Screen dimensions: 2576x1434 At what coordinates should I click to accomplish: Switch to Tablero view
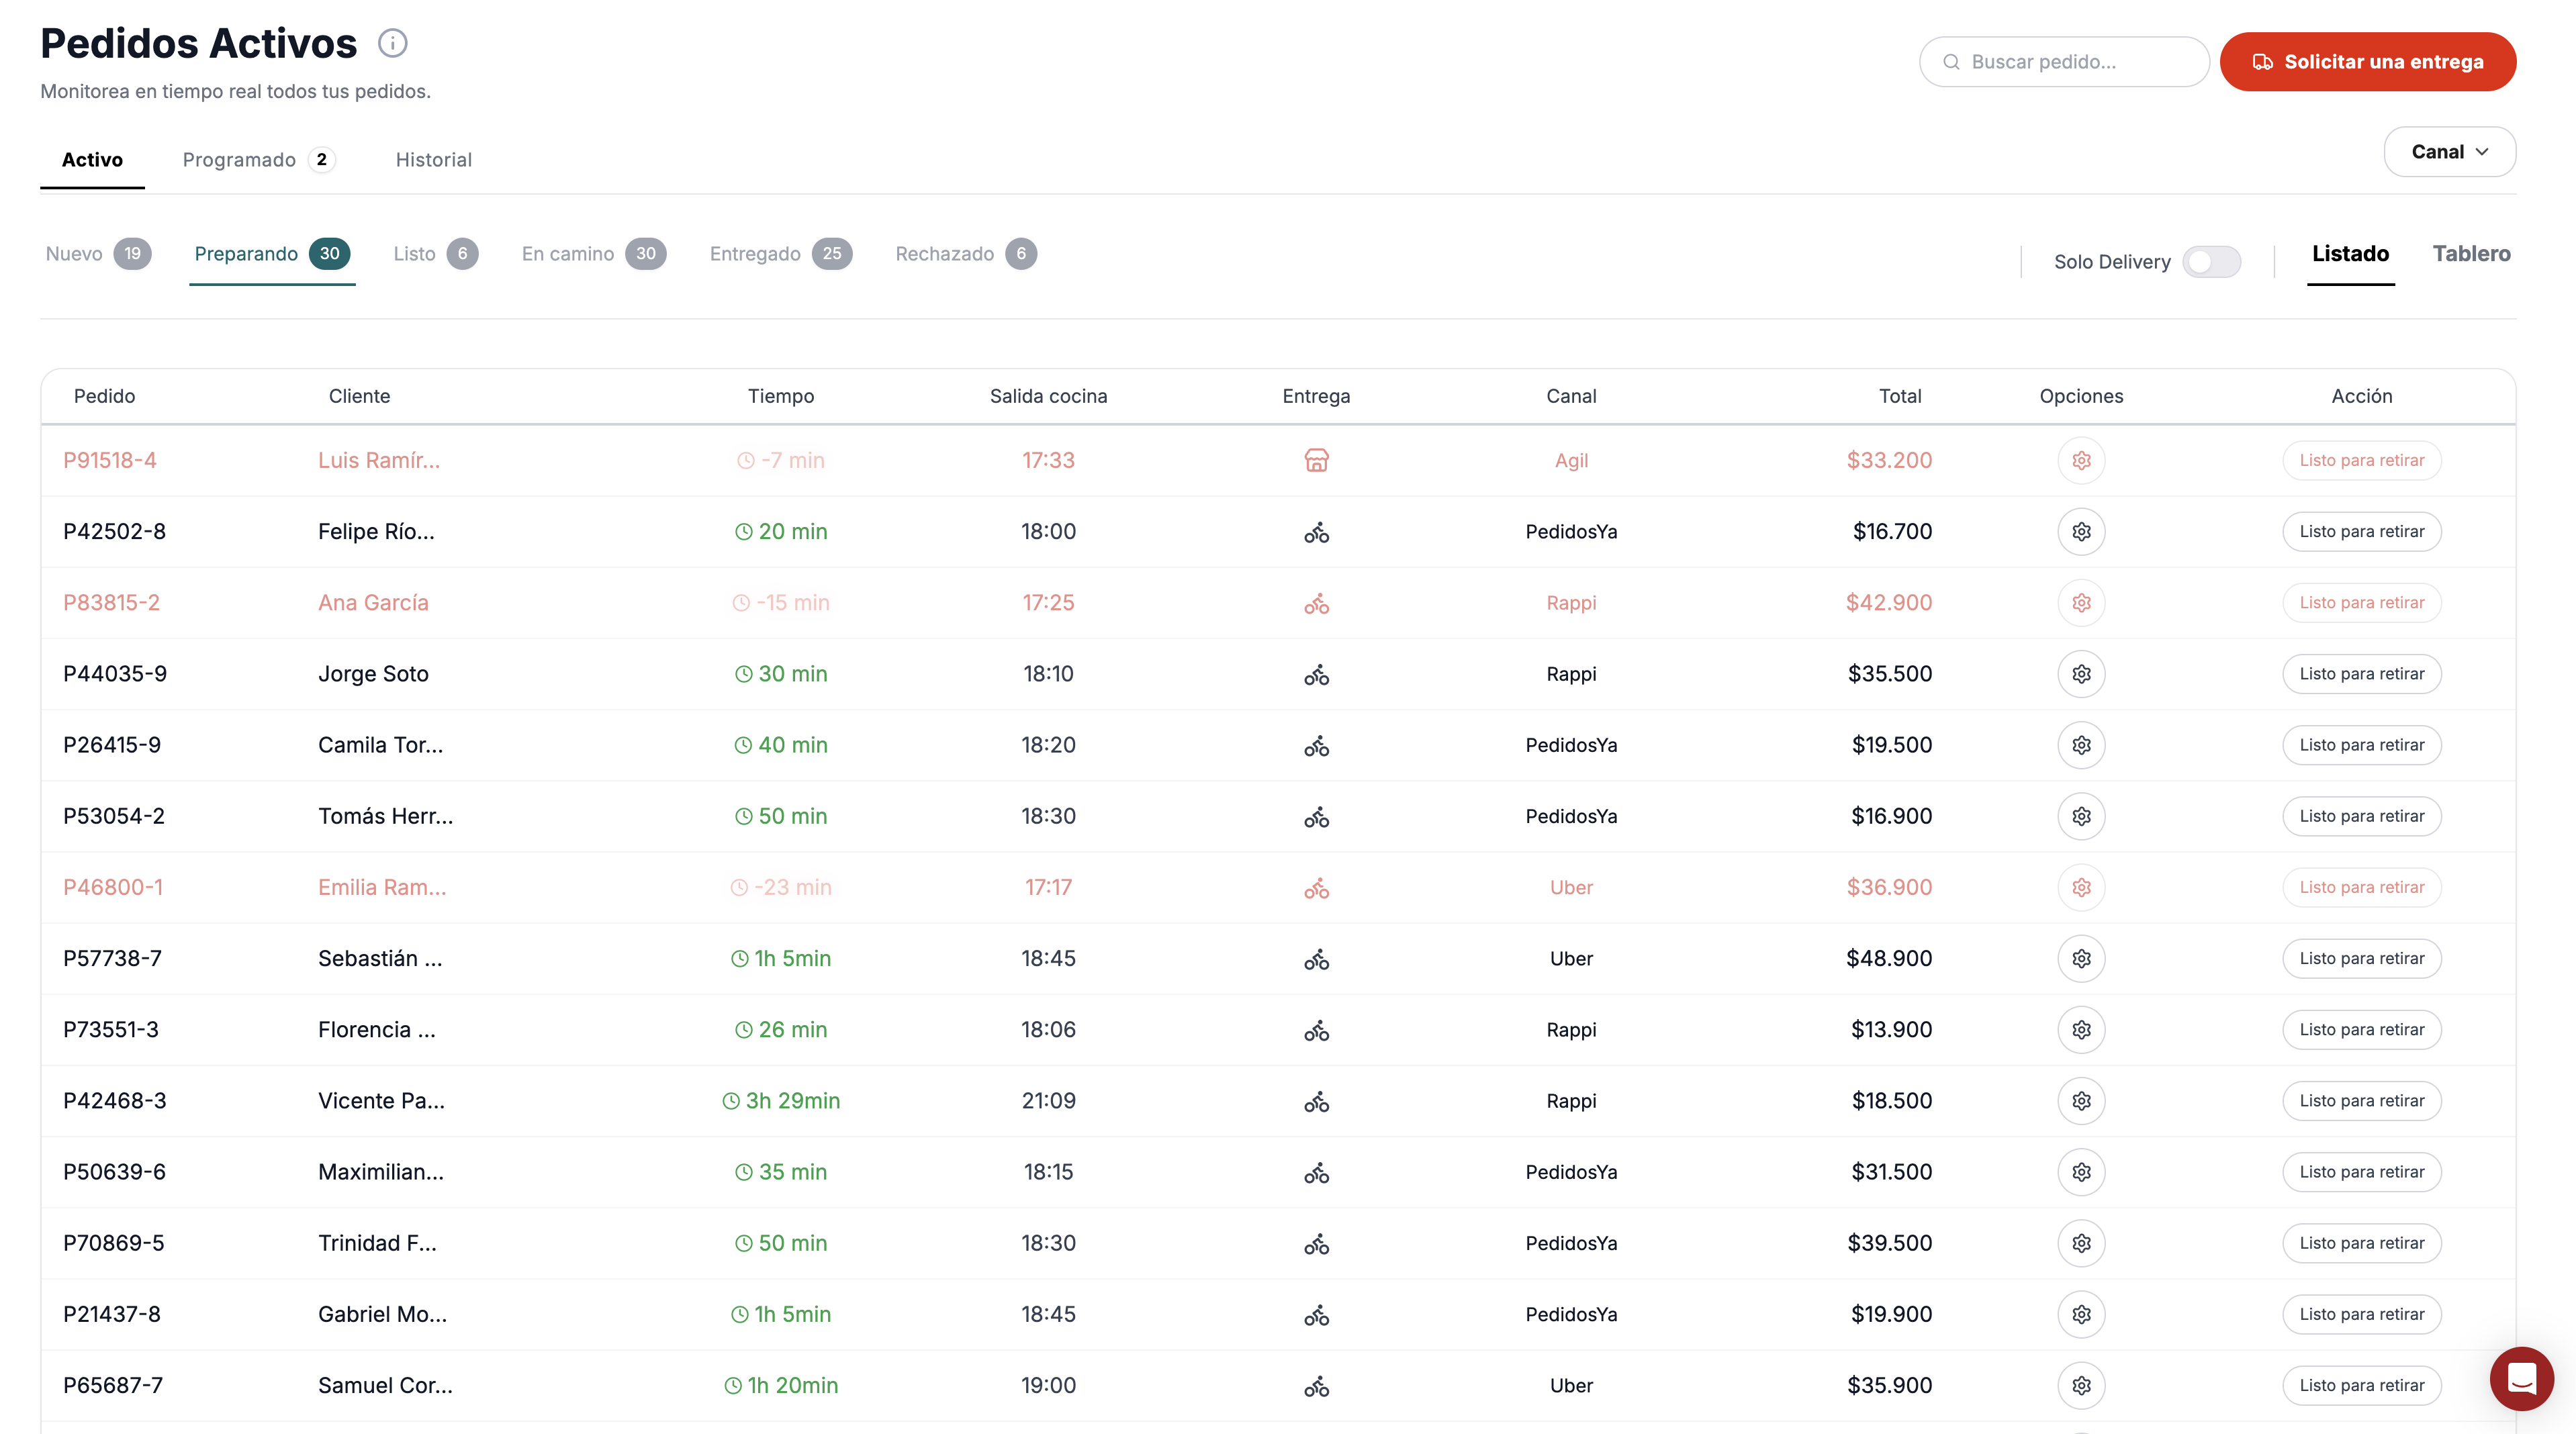2471,254
